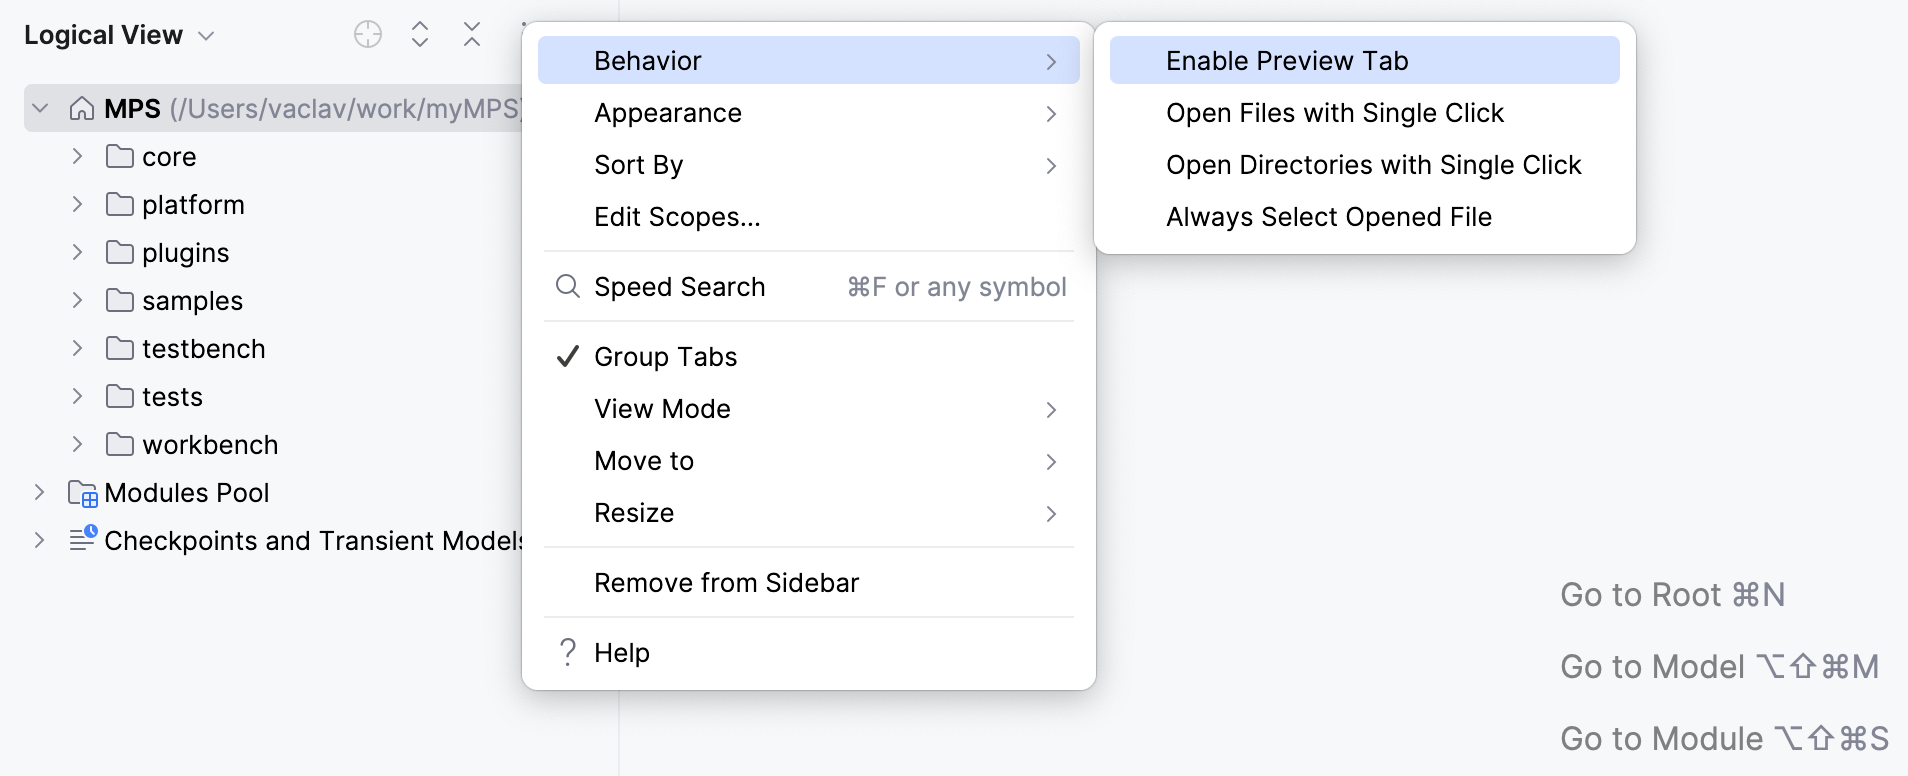Toggle the Group Tabs checkmark option
This screenshot has height=776, width=1908.
tap(665, 357)
